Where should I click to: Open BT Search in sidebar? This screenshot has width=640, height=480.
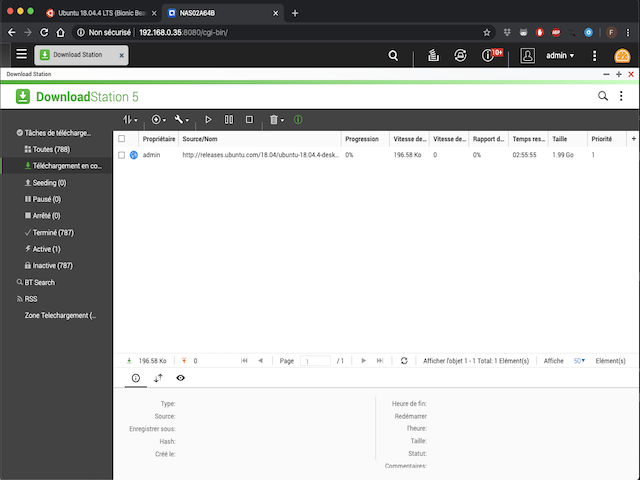36,282
